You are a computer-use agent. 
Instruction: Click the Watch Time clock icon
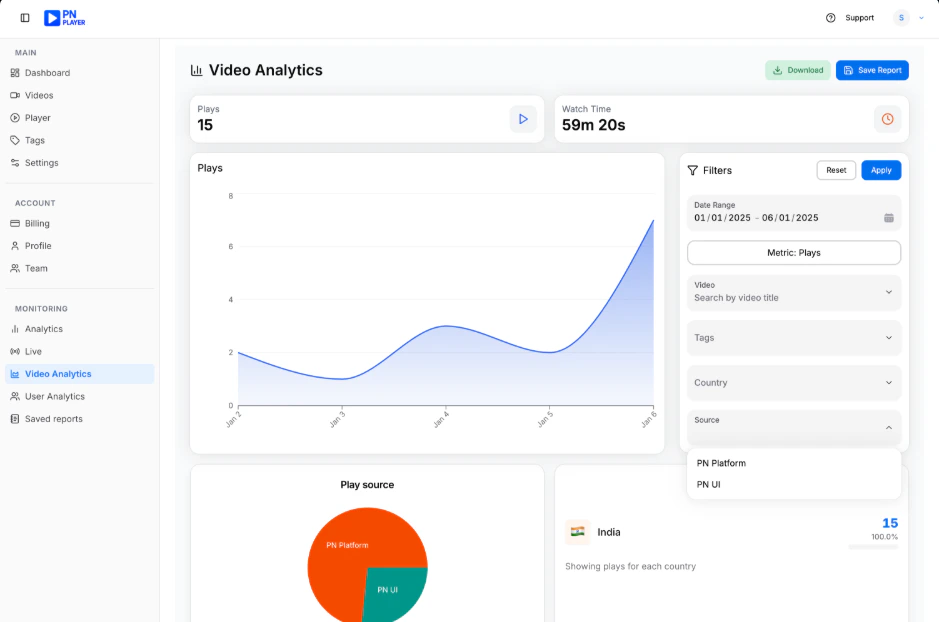(887, 119)
